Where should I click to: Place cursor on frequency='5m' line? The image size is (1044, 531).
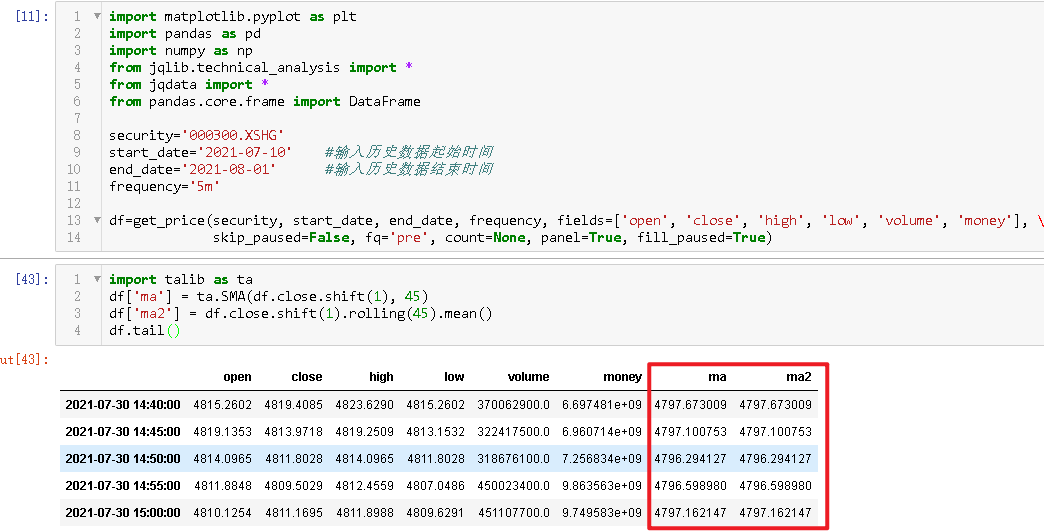pos(164,186)
